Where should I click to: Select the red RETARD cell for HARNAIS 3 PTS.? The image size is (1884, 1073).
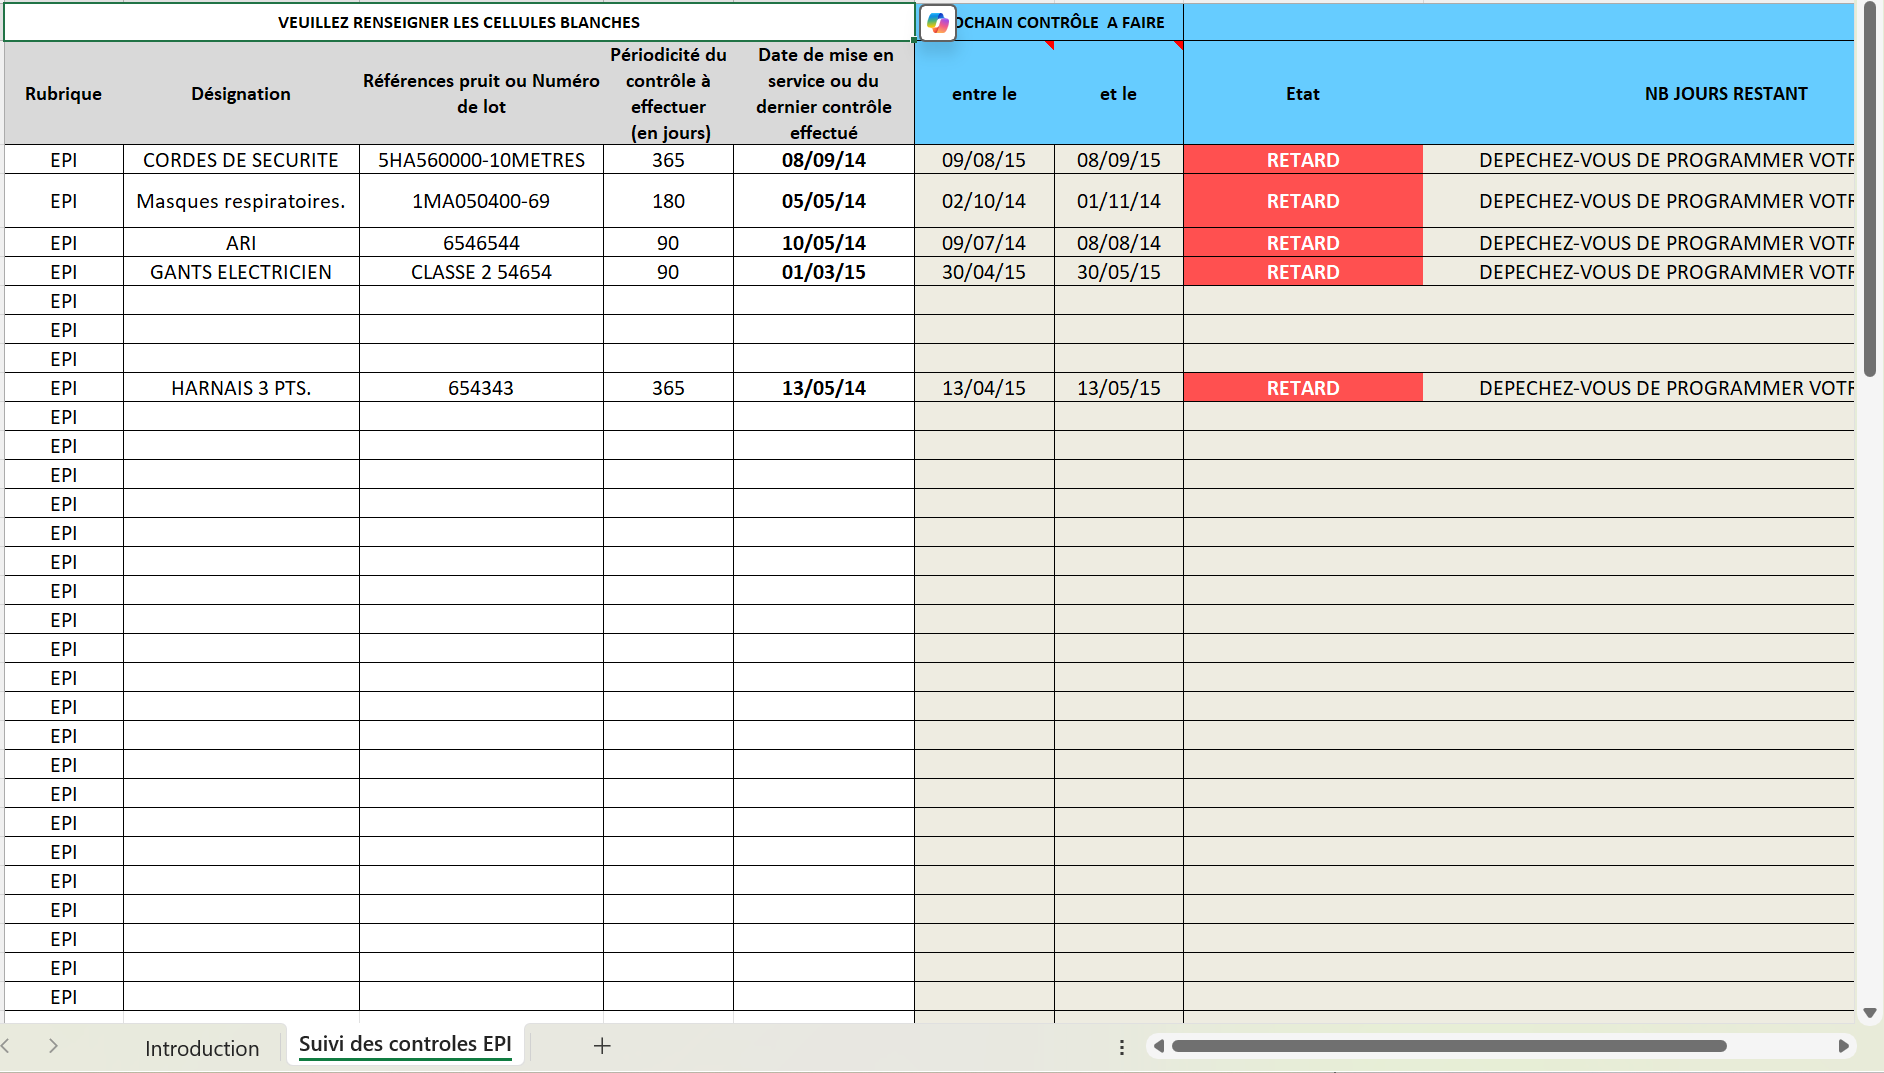[1302, 388]
